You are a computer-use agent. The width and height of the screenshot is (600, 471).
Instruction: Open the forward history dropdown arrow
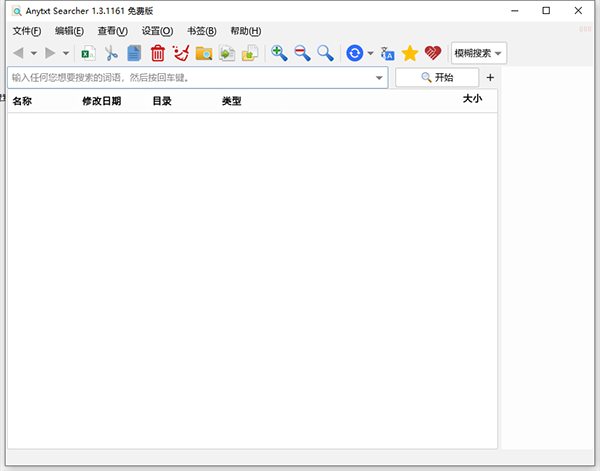coord(66,54)
